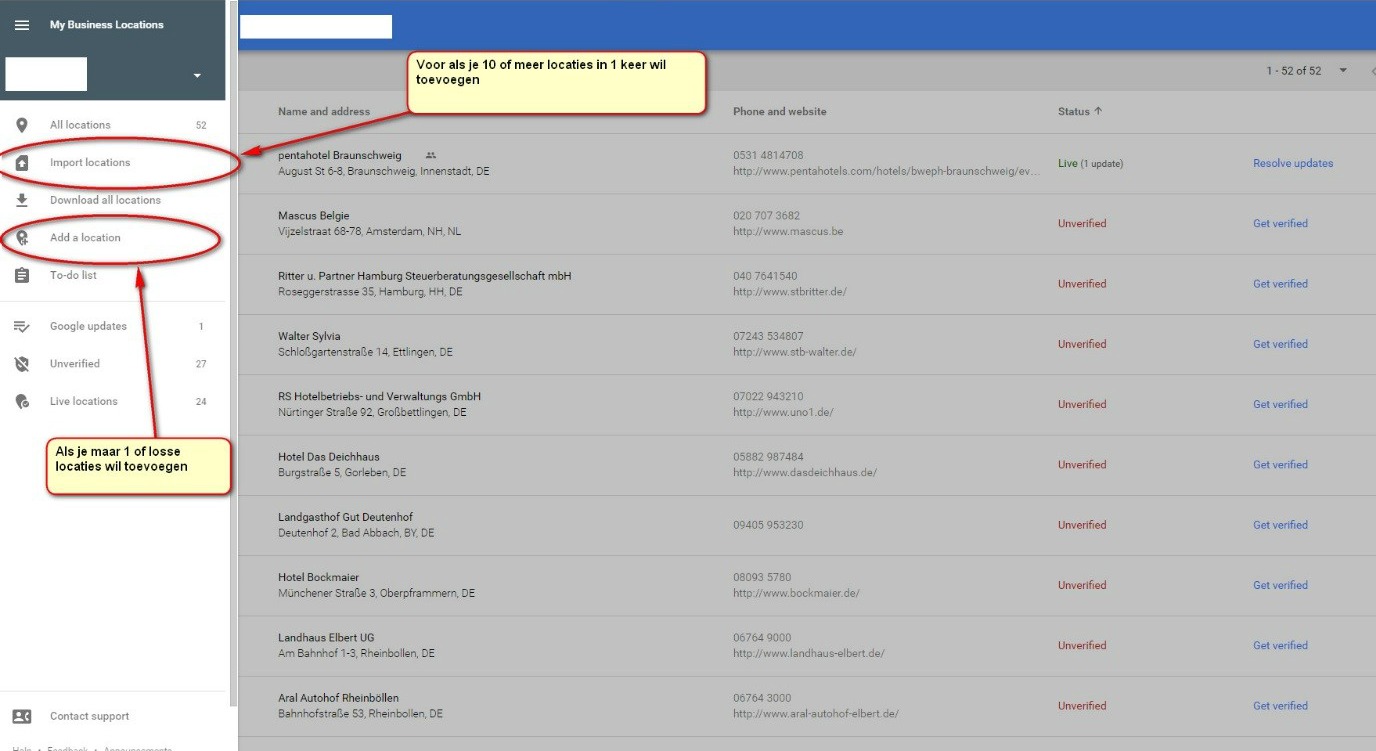
Task: Open Hotel Bockmaier location name
Action: tap(318, 577)
